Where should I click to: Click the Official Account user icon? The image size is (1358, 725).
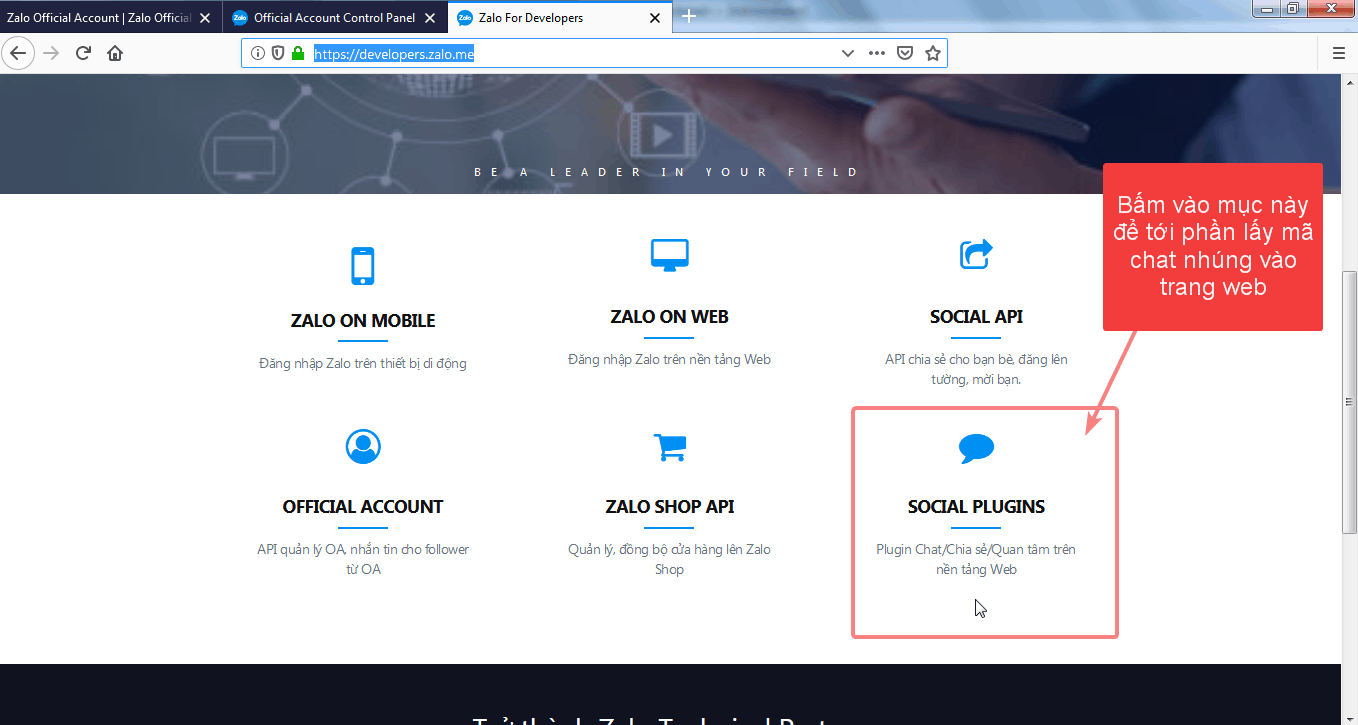363,446
